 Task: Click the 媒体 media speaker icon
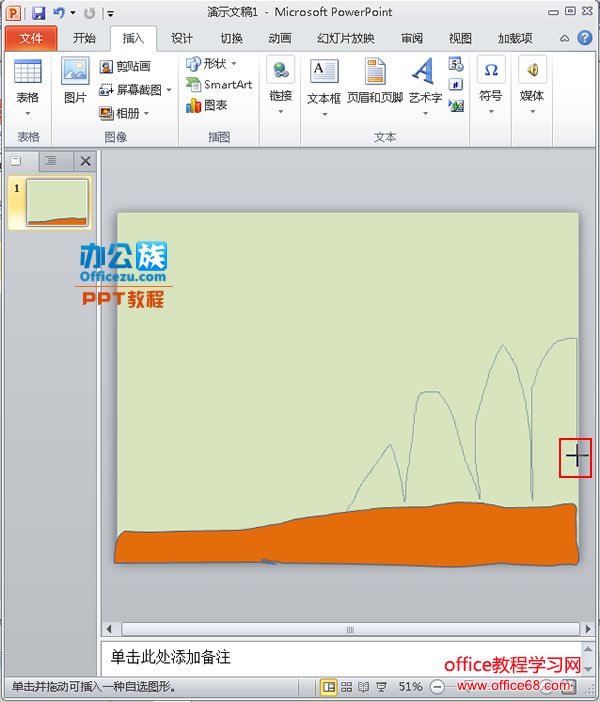532,70
